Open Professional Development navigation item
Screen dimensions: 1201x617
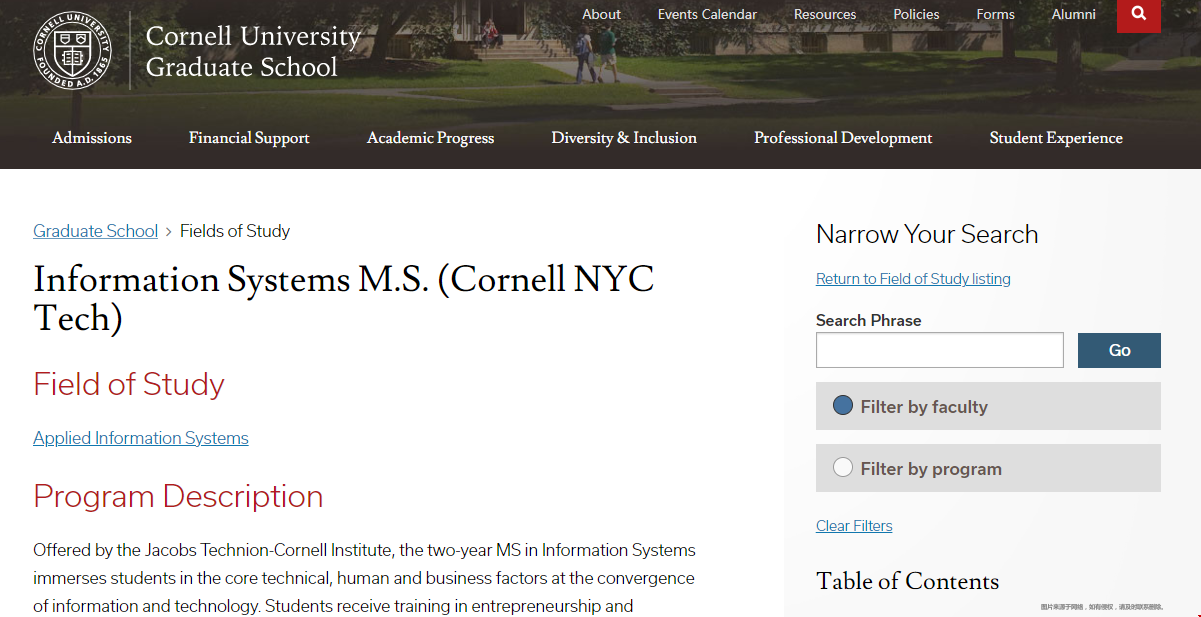coord(843,138)
